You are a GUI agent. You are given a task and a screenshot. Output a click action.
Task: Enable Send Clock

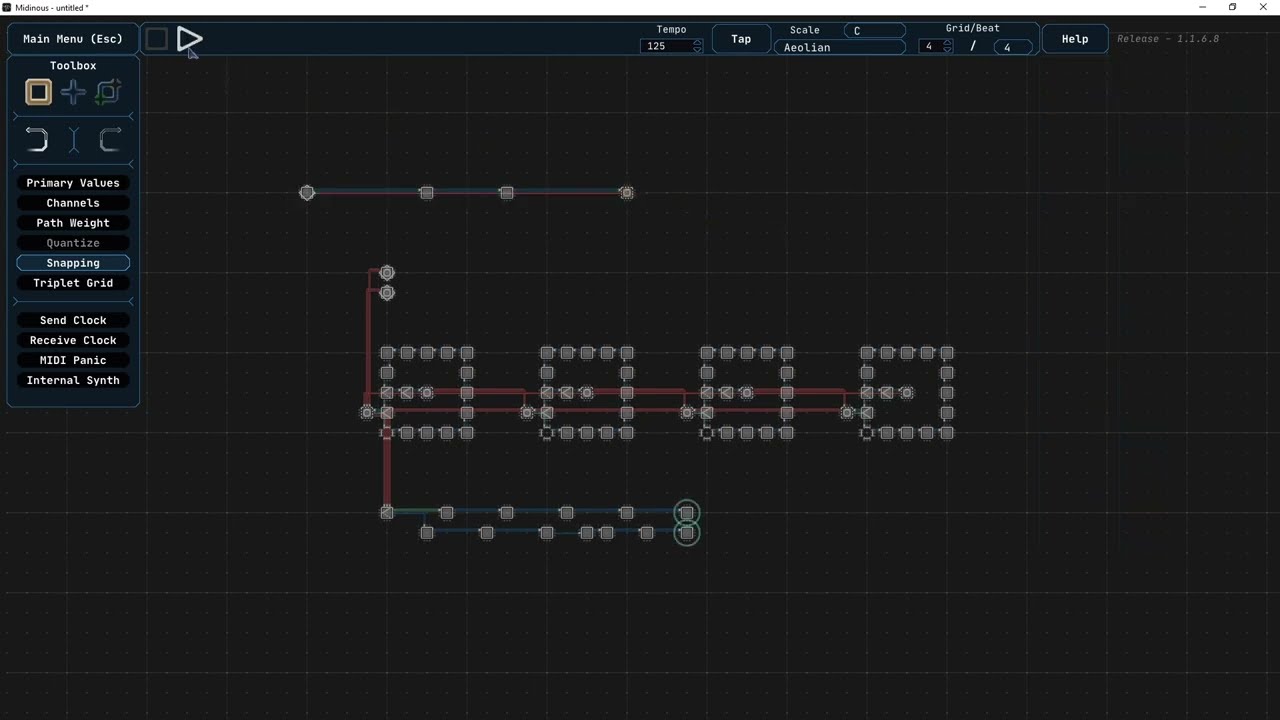[73, 320]
